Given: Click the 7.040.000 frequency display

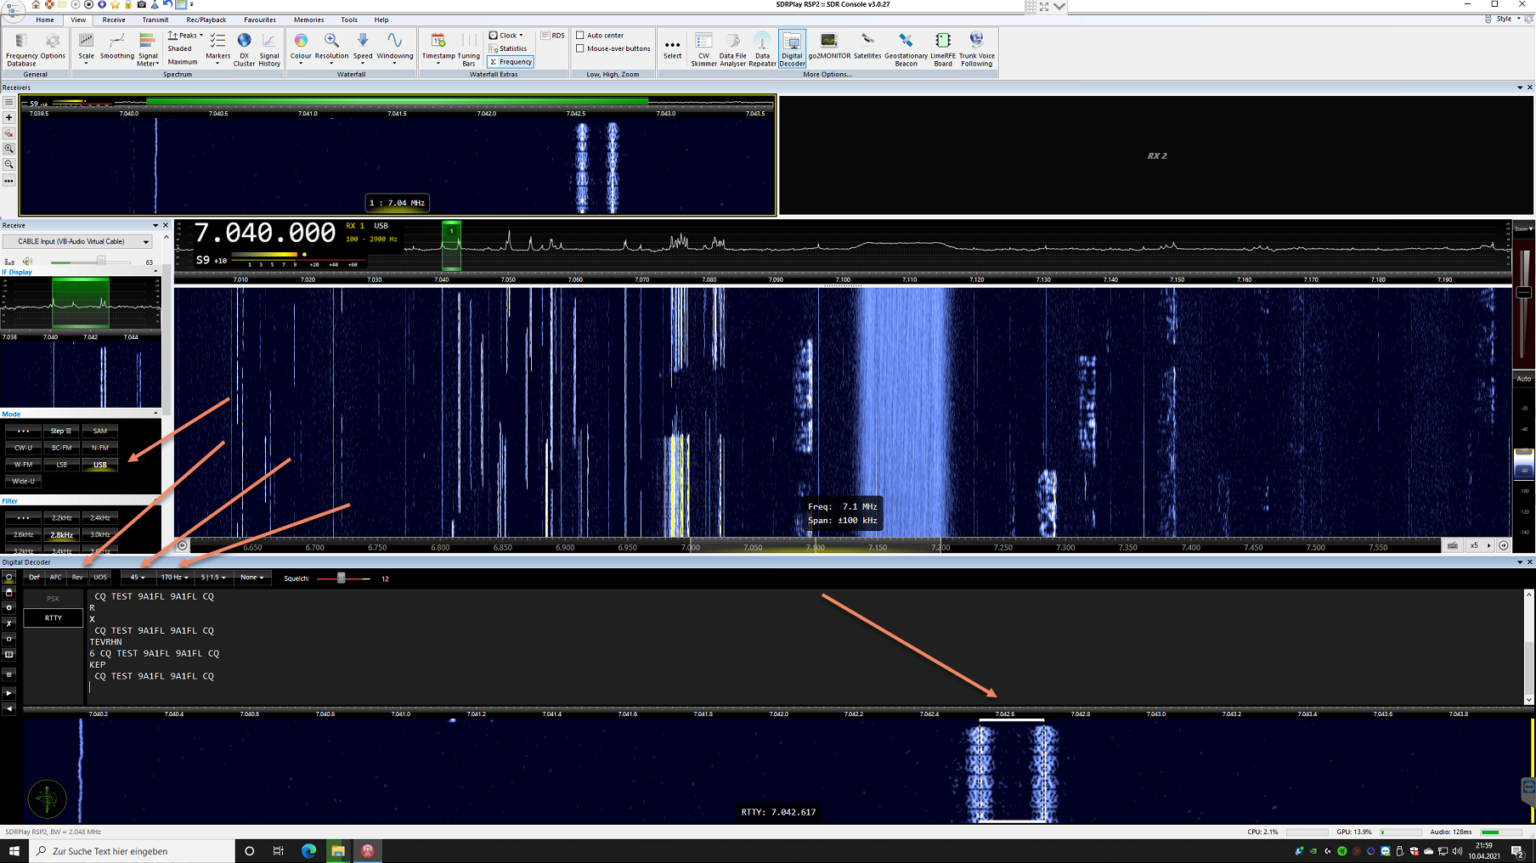Looking at the screenshot, I should click(x=265, y=233).
